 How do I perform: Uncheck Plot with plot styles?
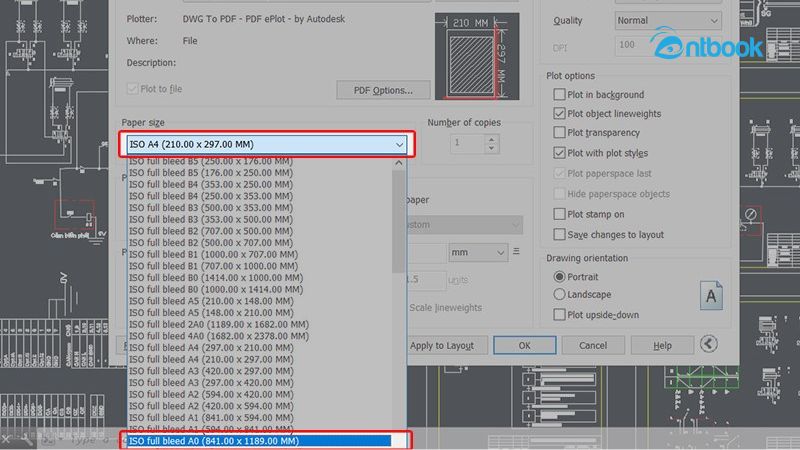[x=559, y=153]
